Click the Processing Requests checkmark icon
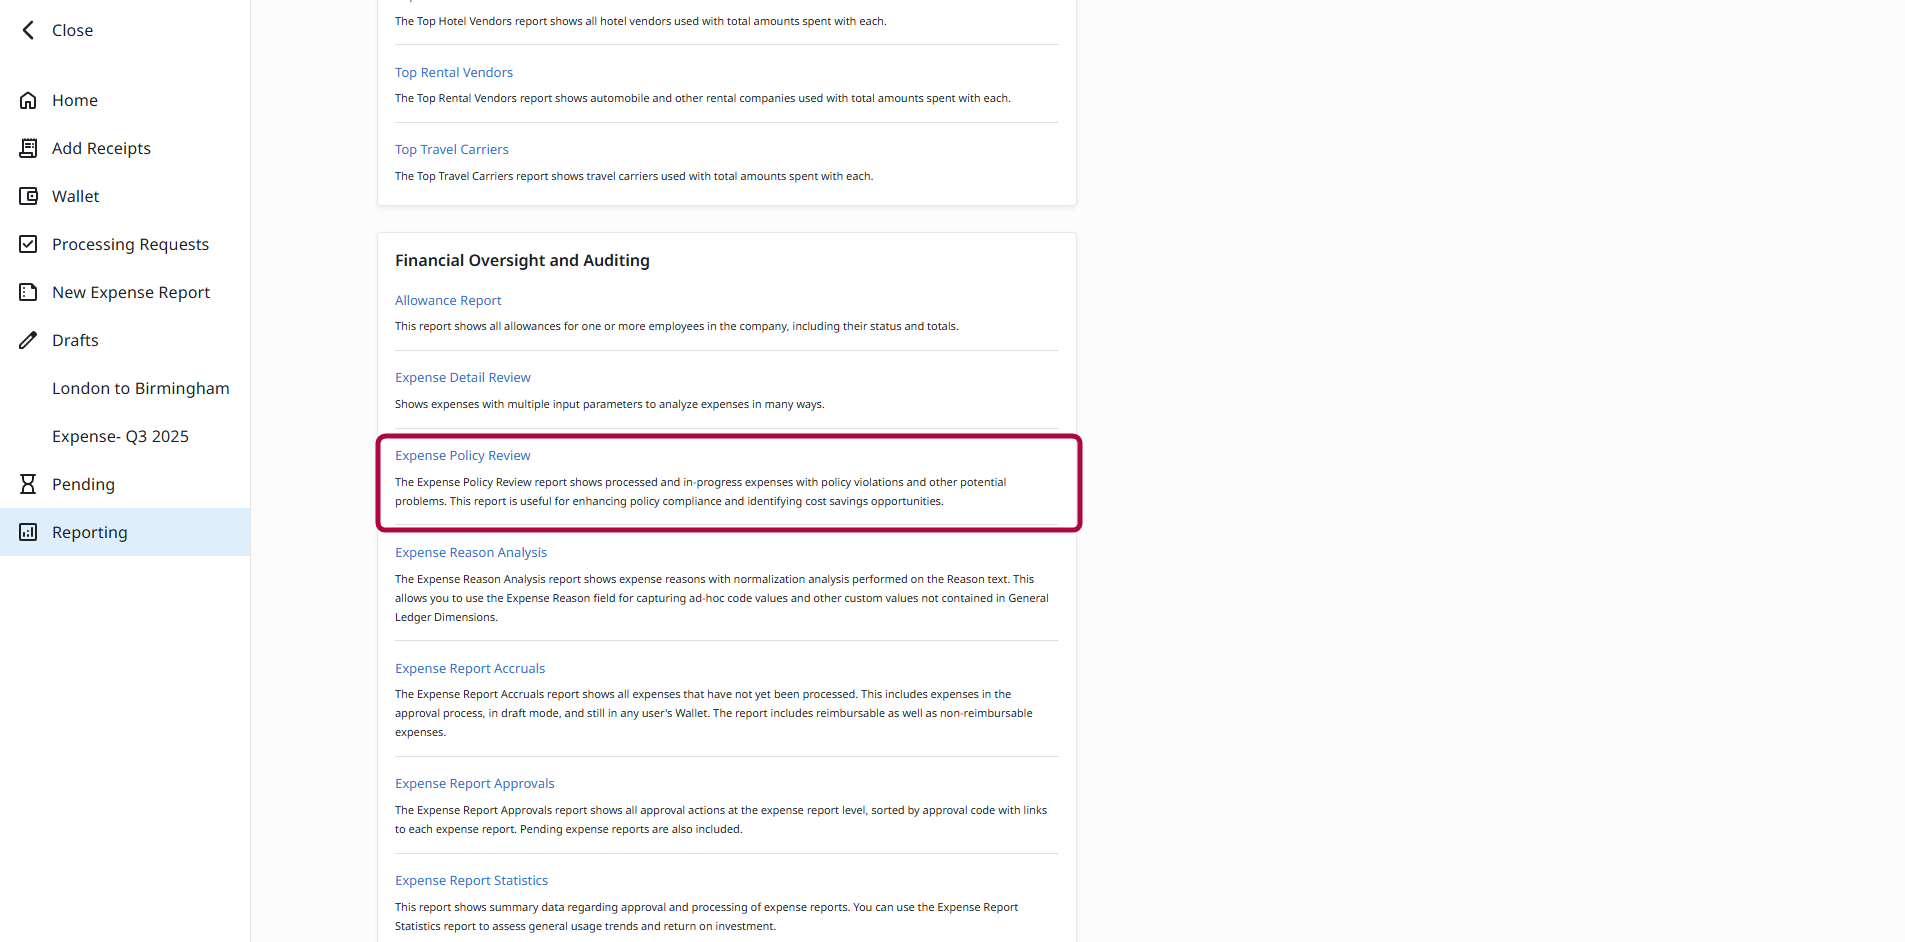 click(28, 244)
